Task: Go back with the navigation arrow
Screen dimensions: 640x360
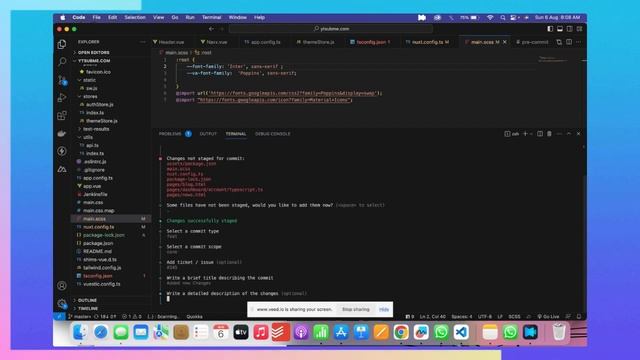Action: tap(211, 29)
